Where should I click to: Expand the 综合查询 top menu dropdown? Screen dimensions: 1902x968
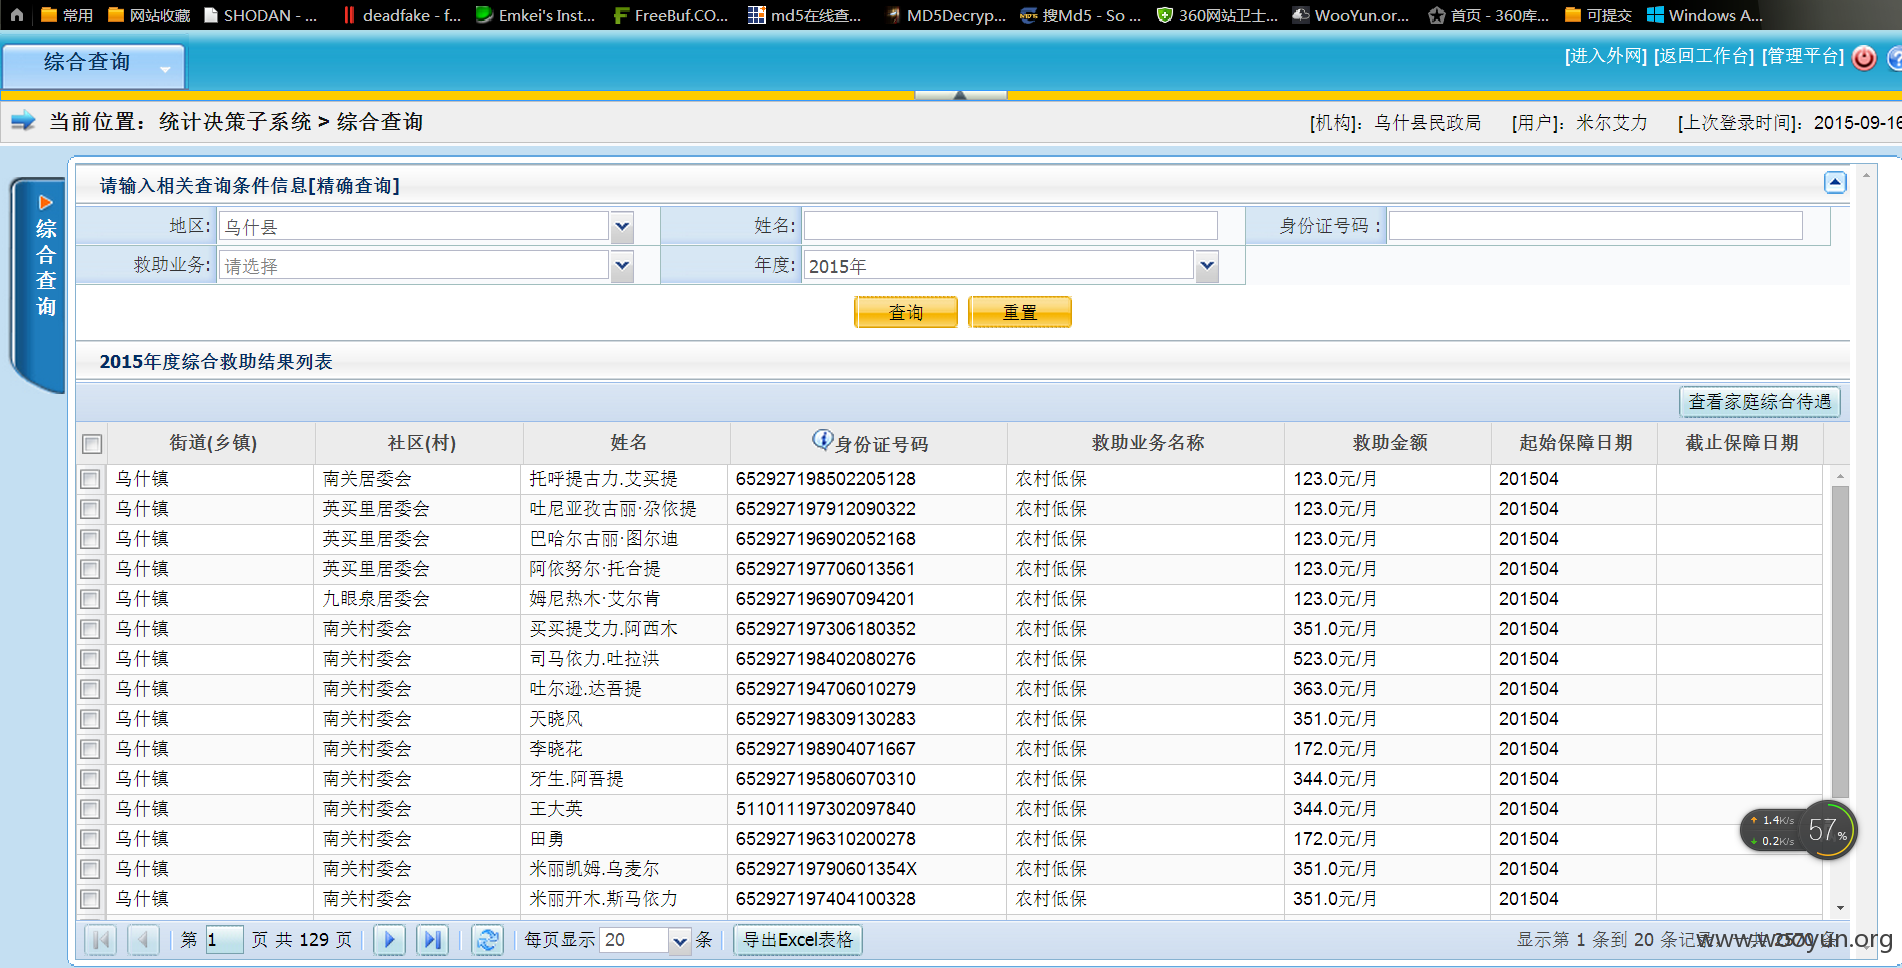pos(165,68)
